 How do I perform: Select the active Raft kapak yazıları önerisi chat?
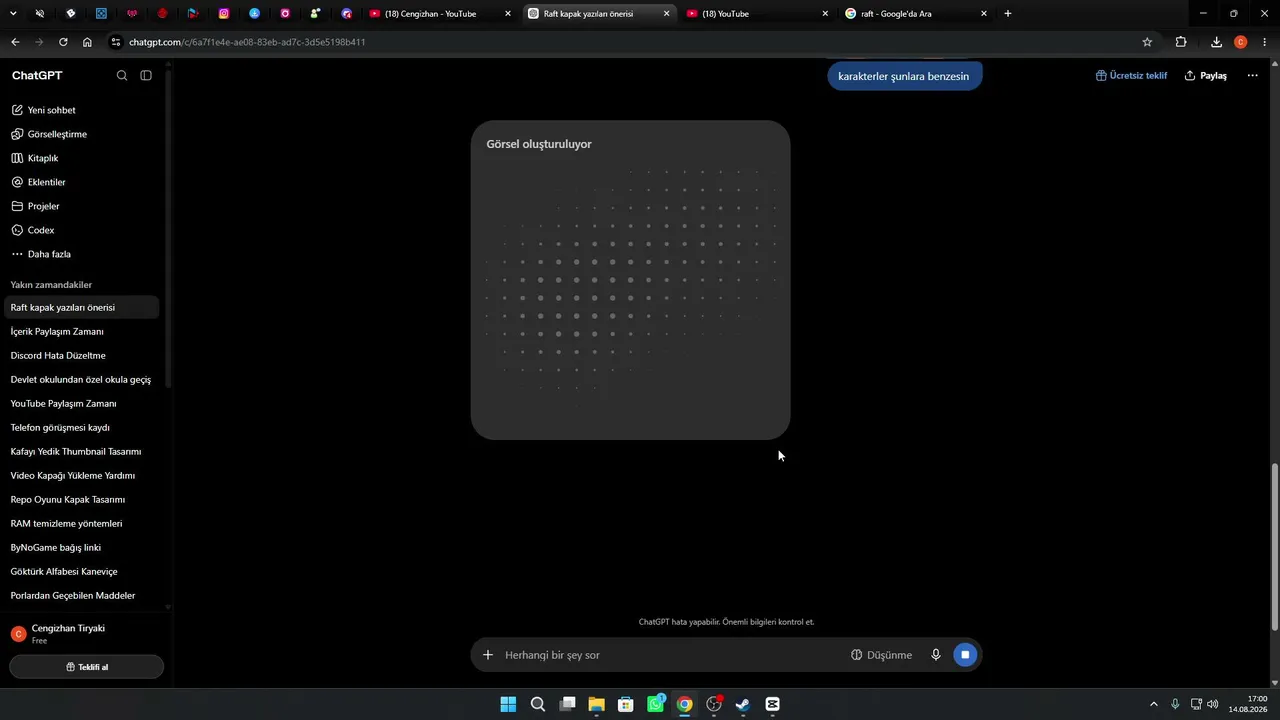coord(82,308)
